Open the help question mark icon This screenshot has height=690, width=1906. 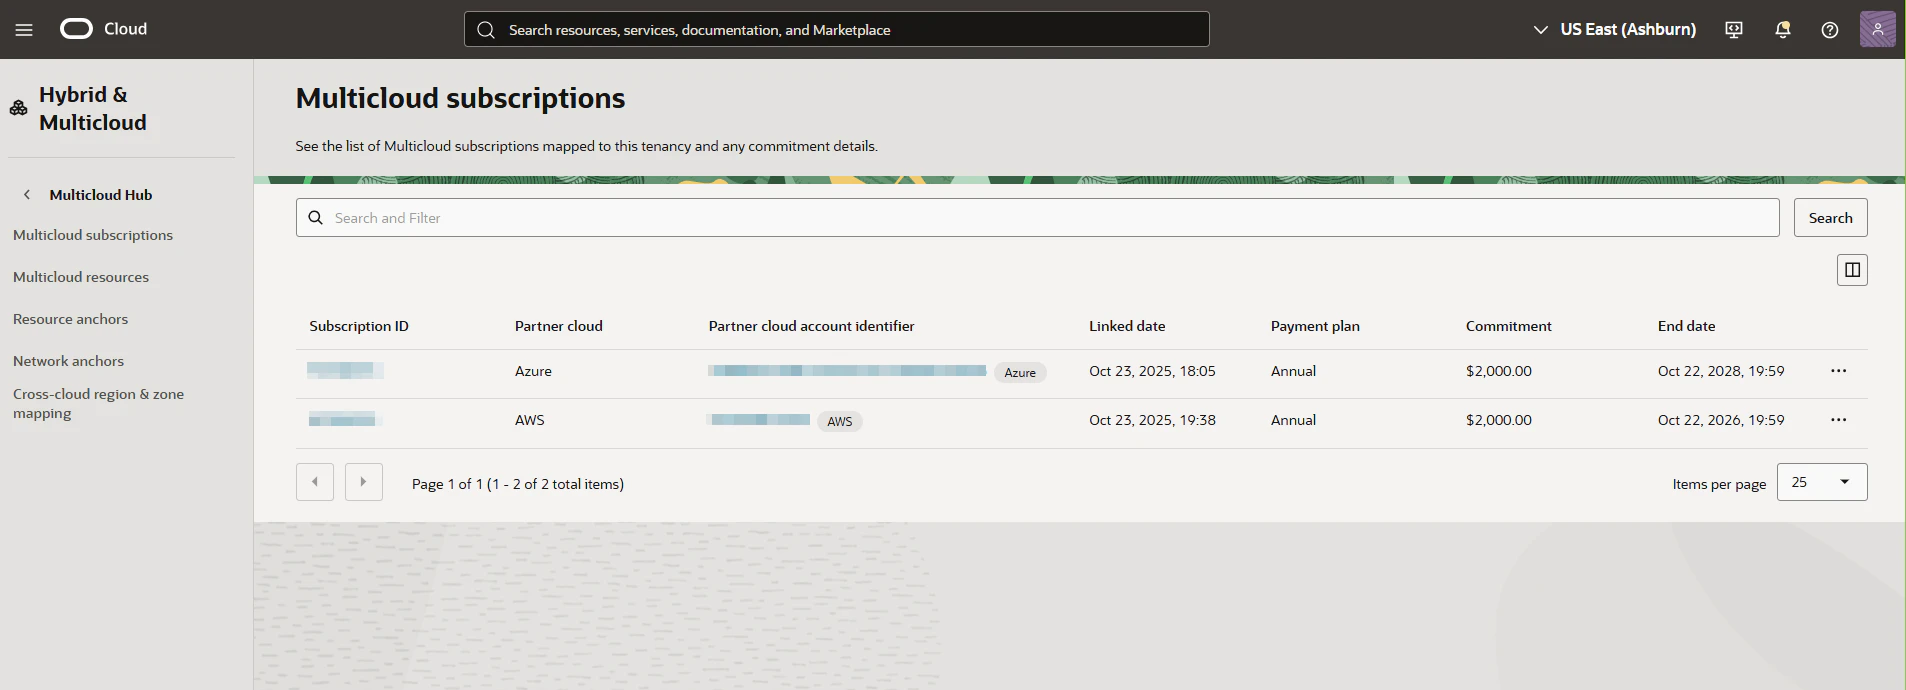(x=1830, y=30)
